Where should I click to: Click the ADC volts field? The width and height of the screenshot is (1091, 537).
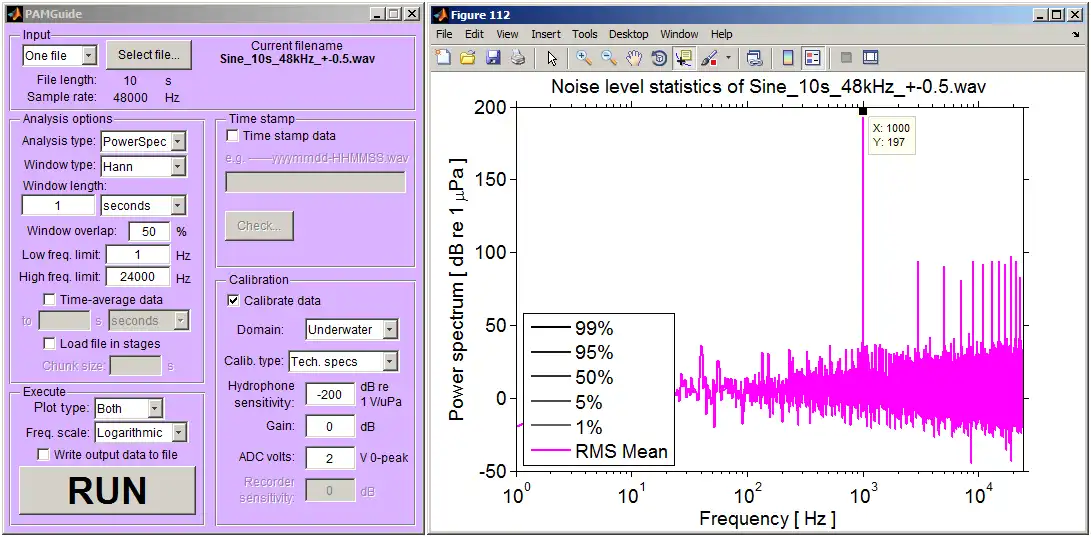(x=330, y=458)
